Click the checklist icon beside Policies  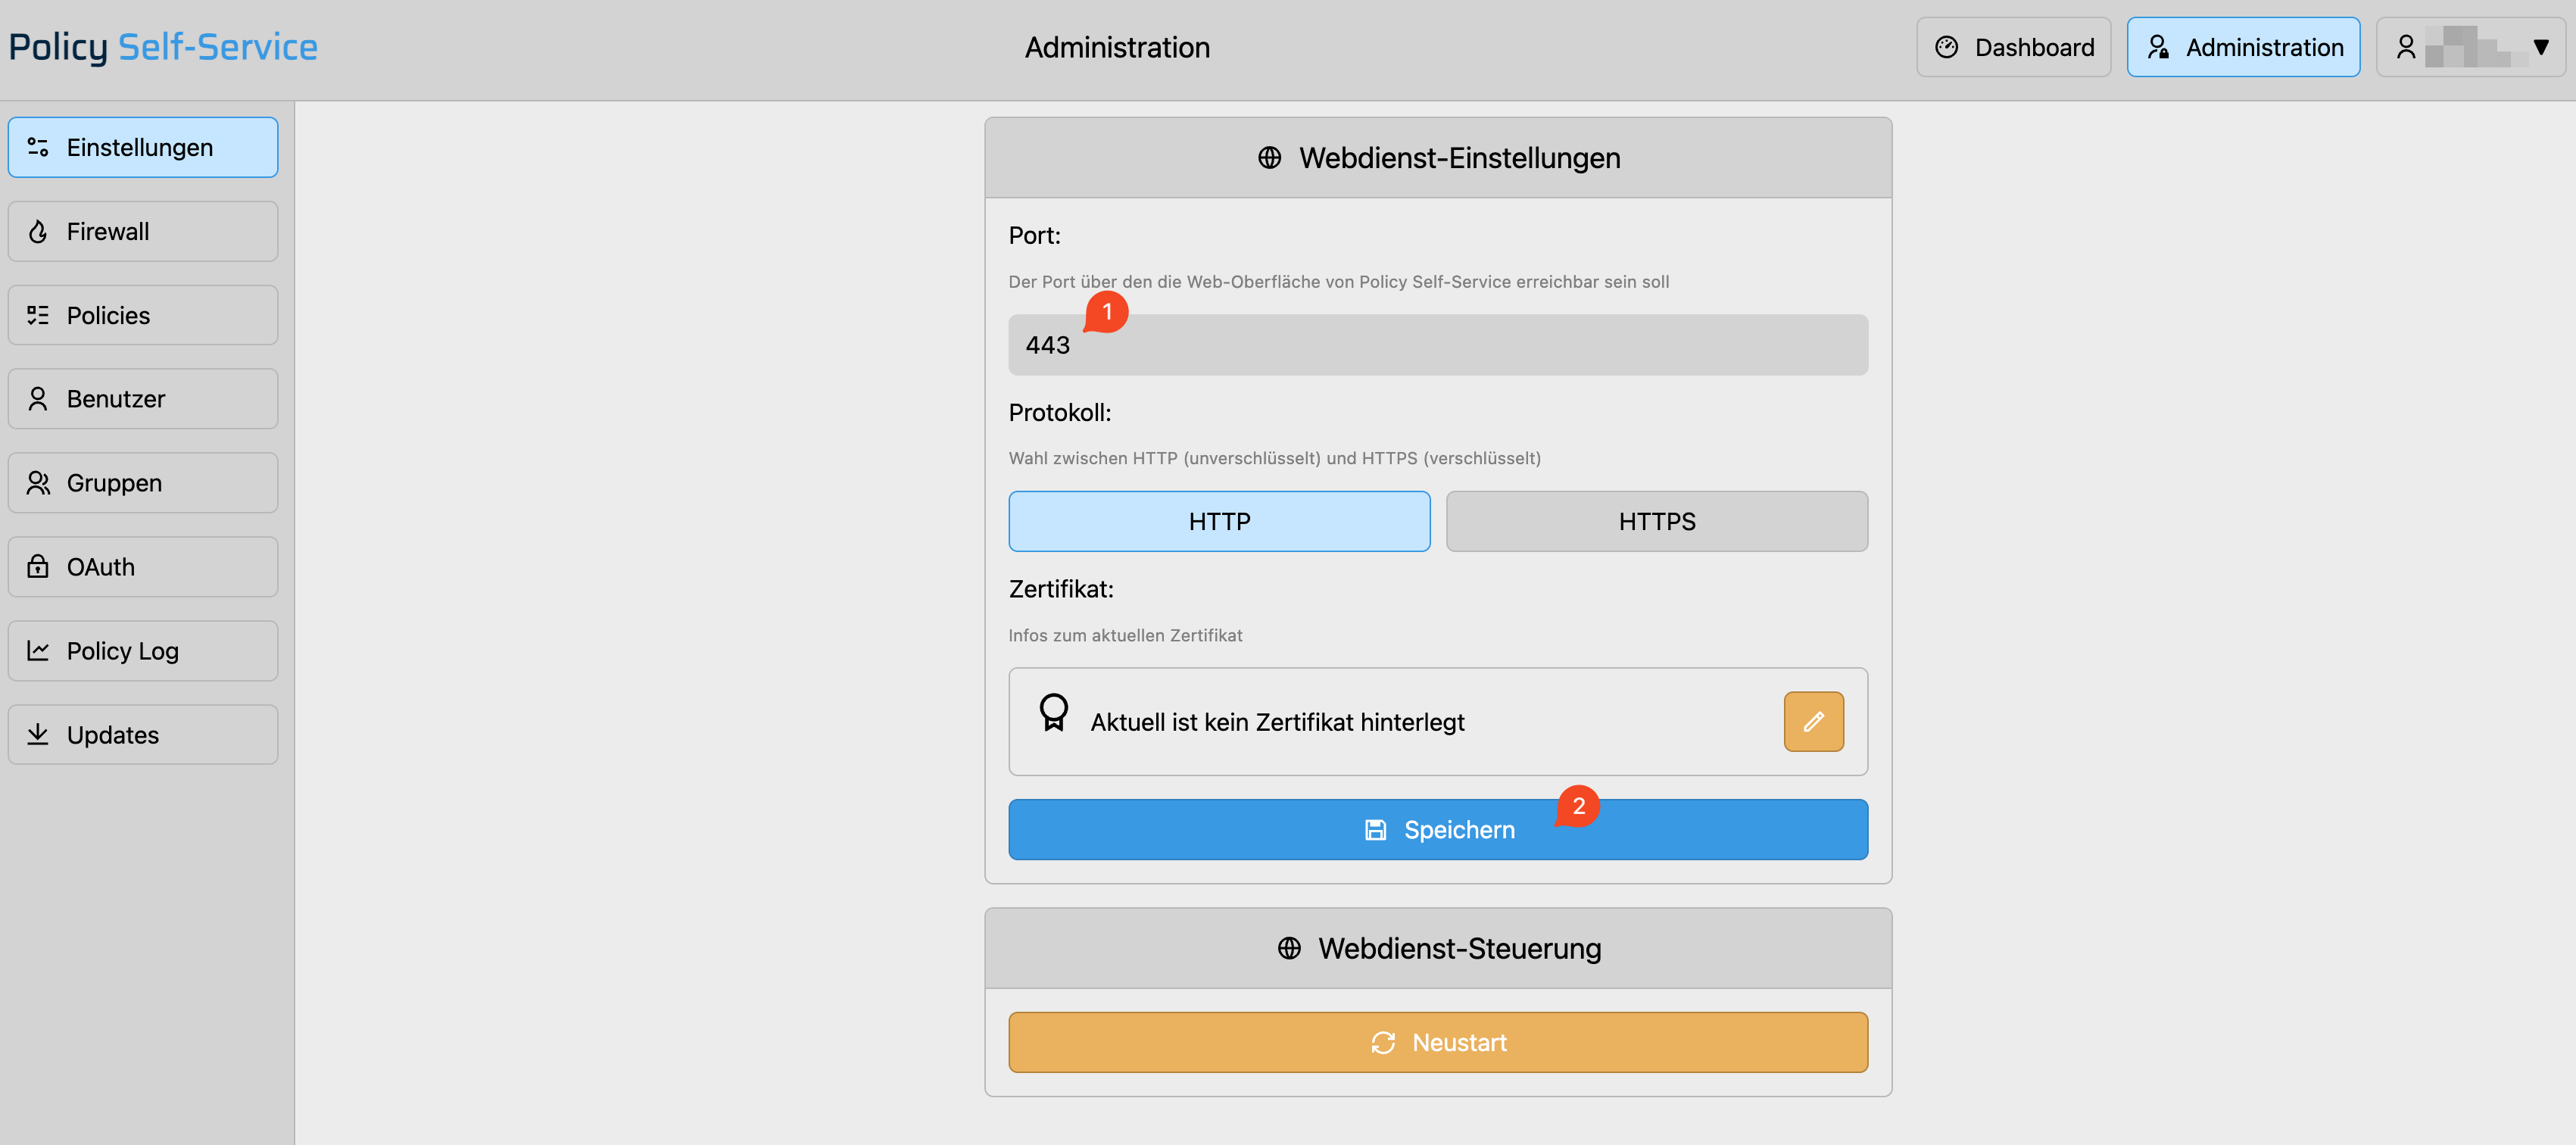pos(38,315)
